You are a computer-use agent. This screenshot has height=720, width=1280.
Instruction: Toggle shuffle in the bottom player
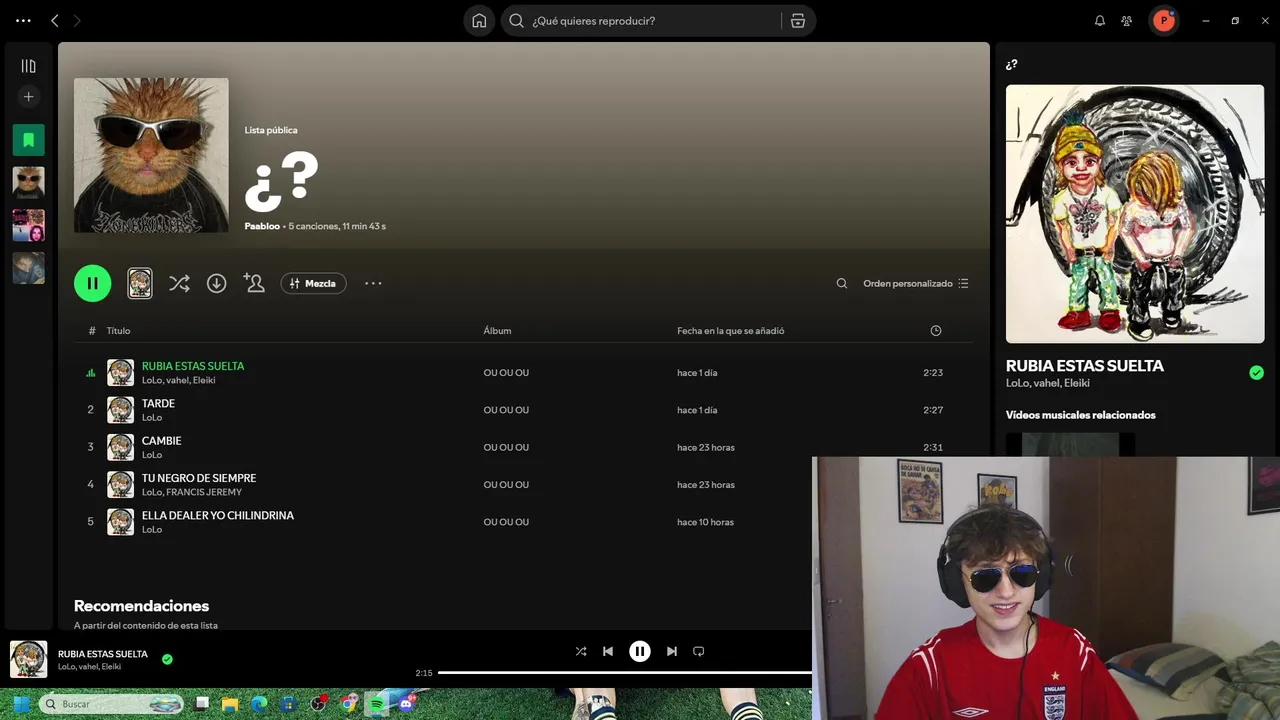point(581,651)
